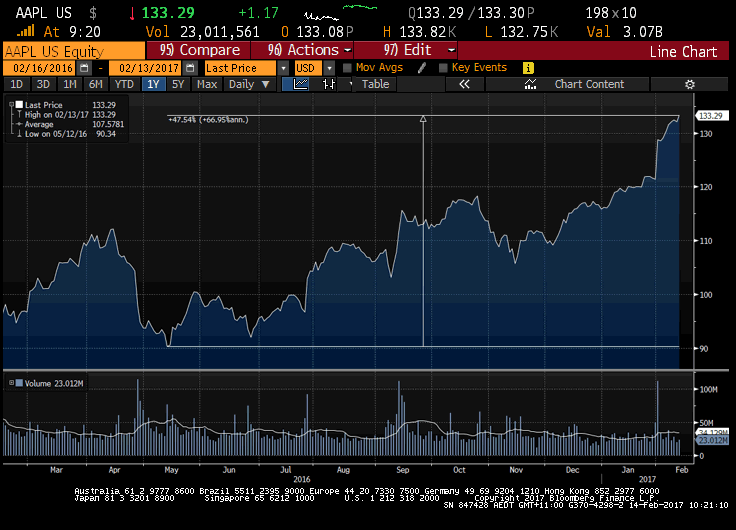This screenshot has width=736, height=530.
Task: Open chart settings gear icon
Action: pos(690,84)
